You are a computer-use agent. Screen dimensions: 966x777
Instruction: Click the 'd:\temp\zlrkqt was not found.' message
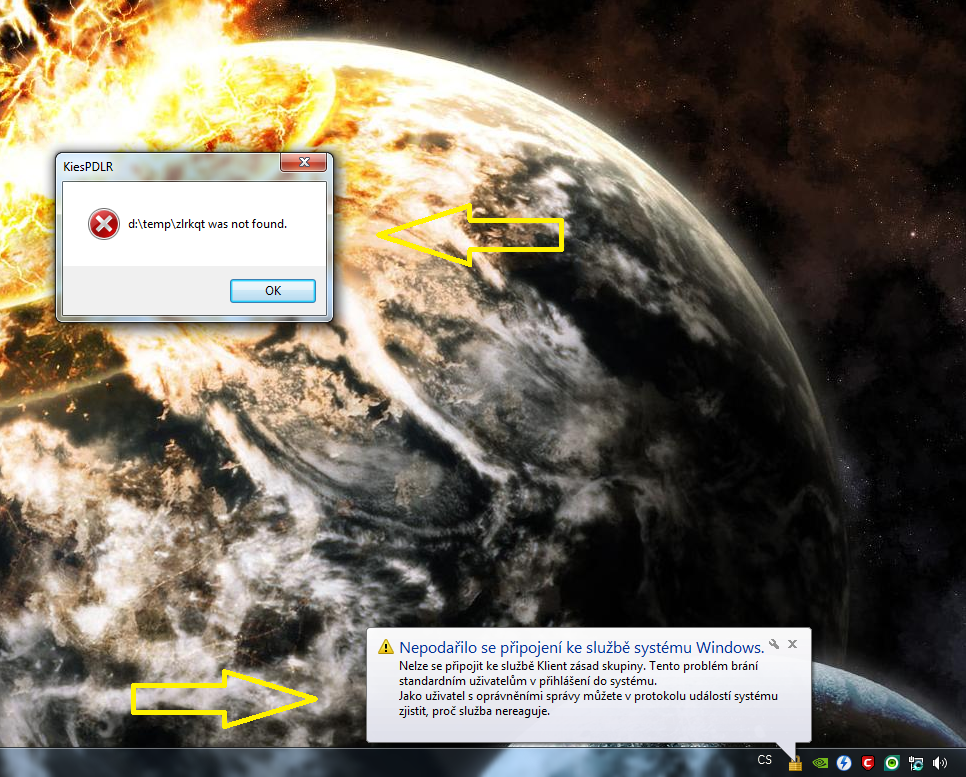click(208, 224)
